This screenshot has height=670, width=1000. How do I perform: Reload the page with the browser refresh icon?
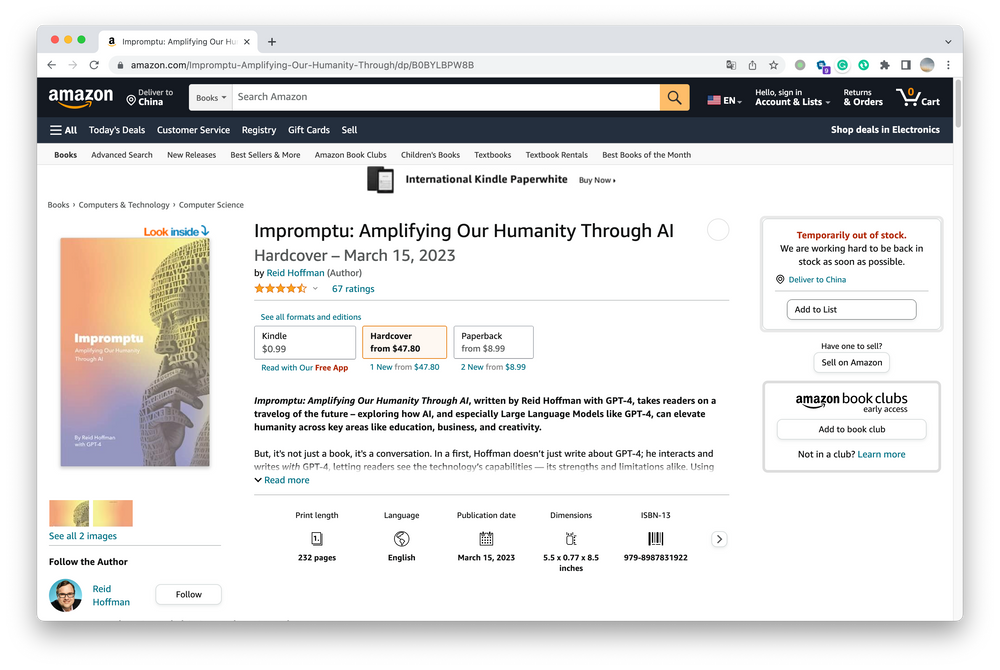tap(94, 65)
